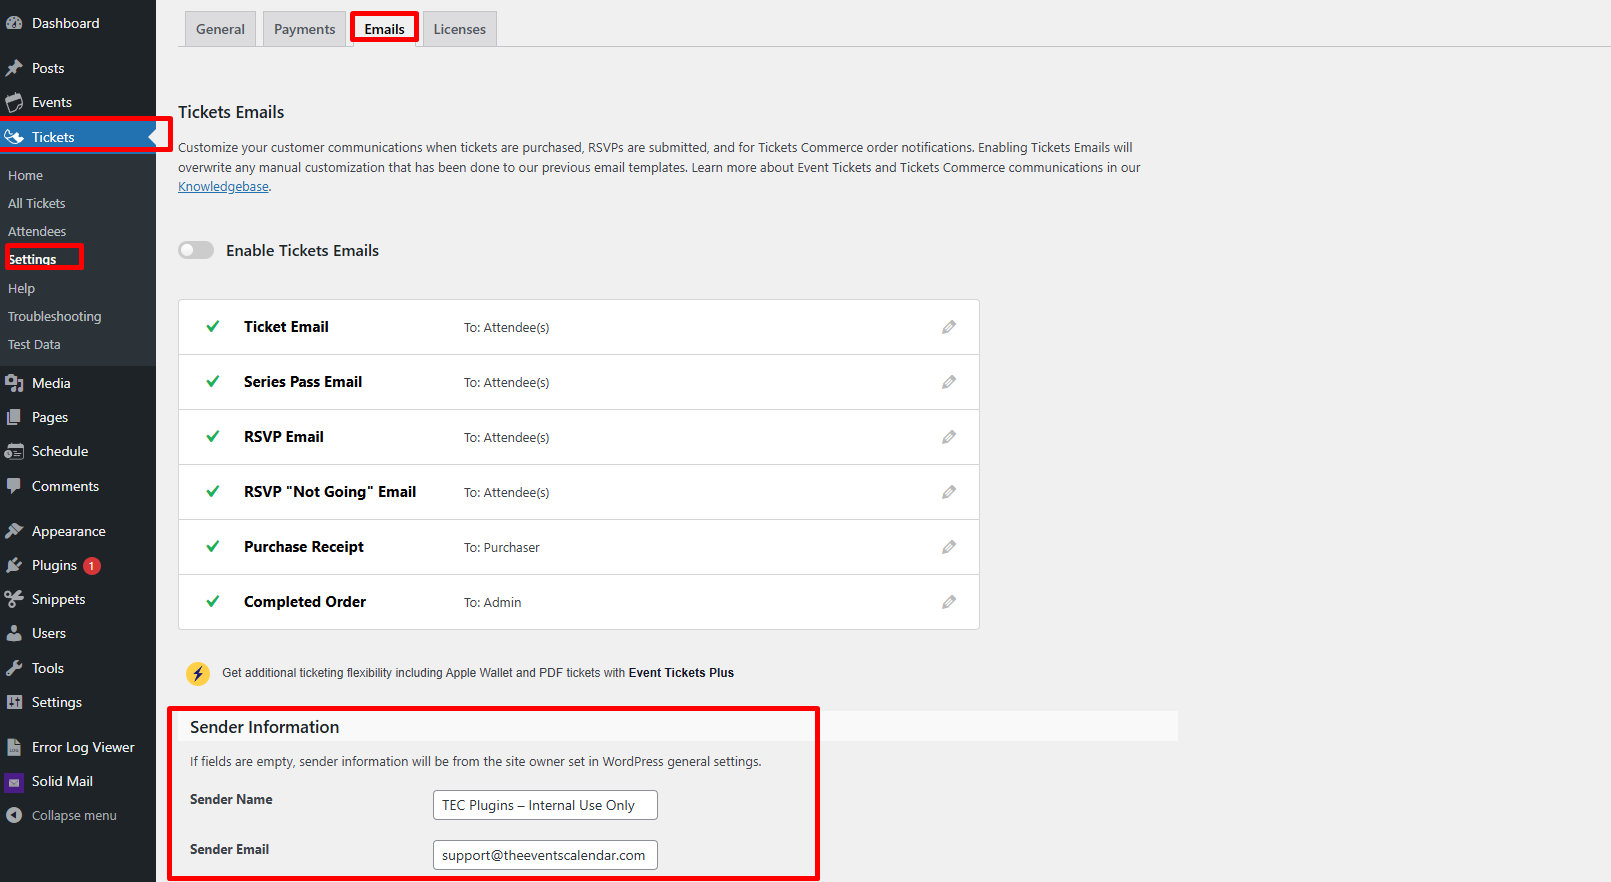Click the pencil icon for Completed Order
The width and height of the screenshot is (1611, 882).
coord(948,602)
